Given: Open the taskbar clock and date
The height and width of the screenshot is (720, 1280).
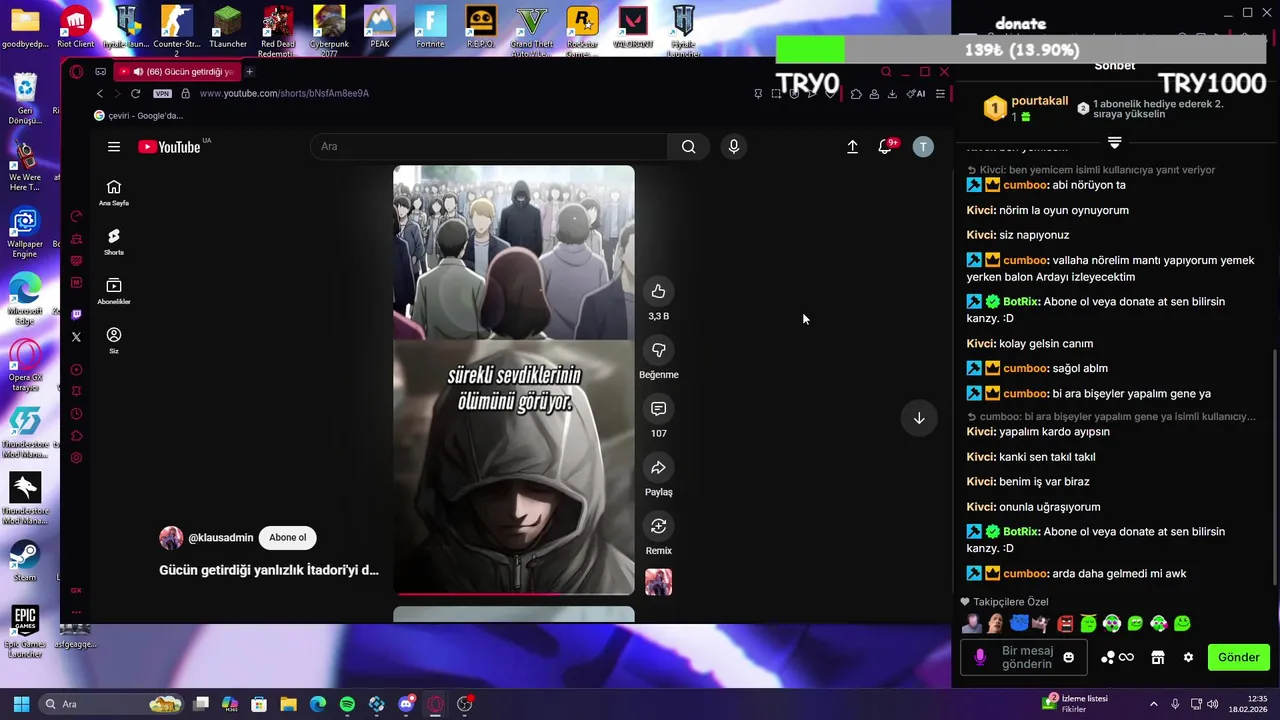Looking at the screenshot, I should tap(1246, 703).
